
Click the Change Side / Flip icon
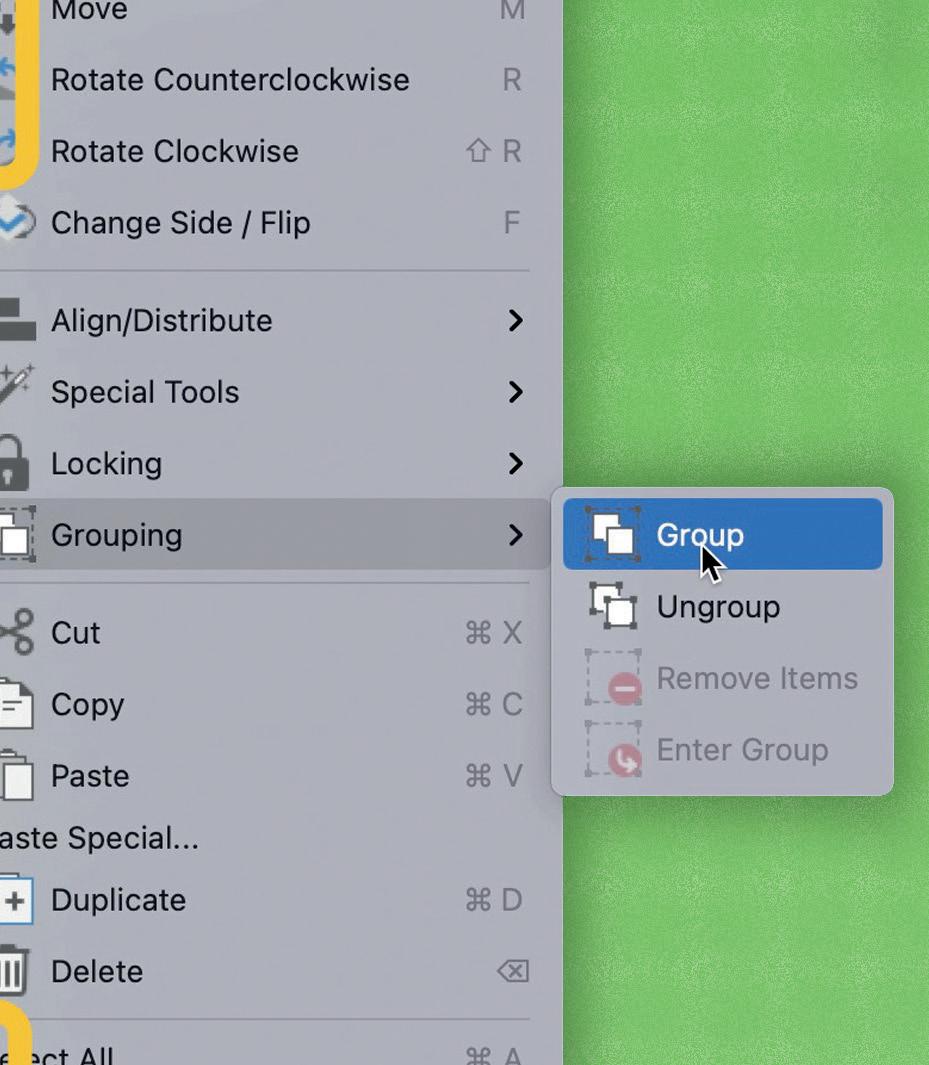click(x=17, y=221)
